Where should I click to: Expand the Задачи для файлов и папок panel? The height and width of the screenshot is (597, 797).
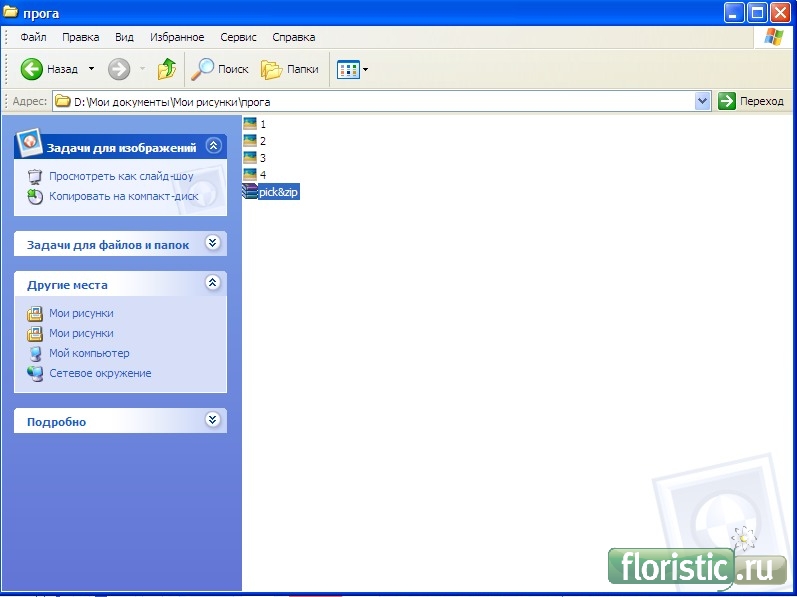[x=212, y=243]
